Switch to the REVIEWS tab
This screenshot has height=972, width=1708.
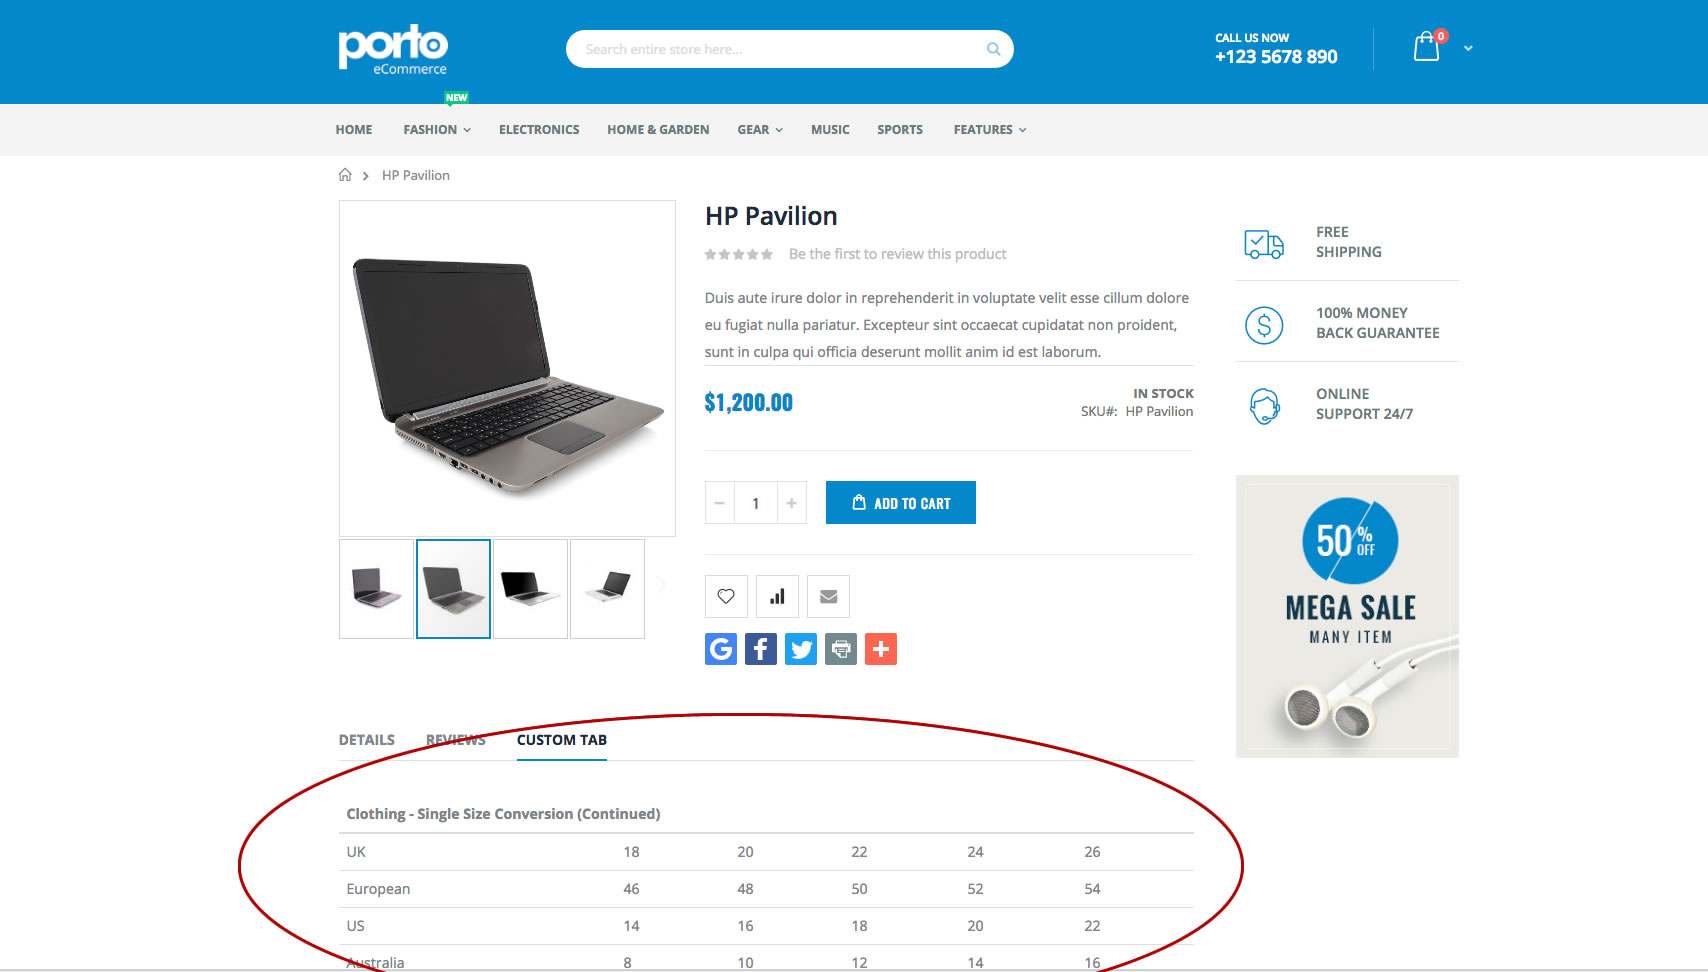[455, 740]
